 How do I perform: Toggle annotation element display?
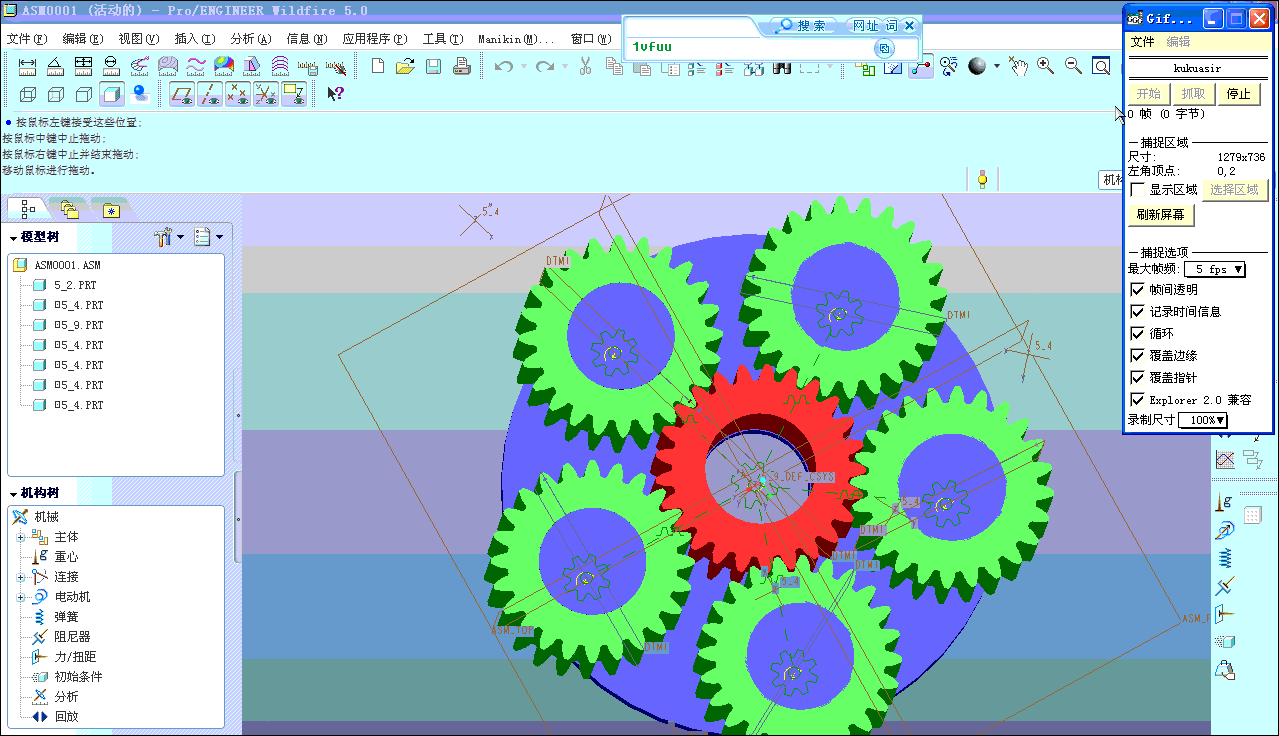tap(293, 94)
